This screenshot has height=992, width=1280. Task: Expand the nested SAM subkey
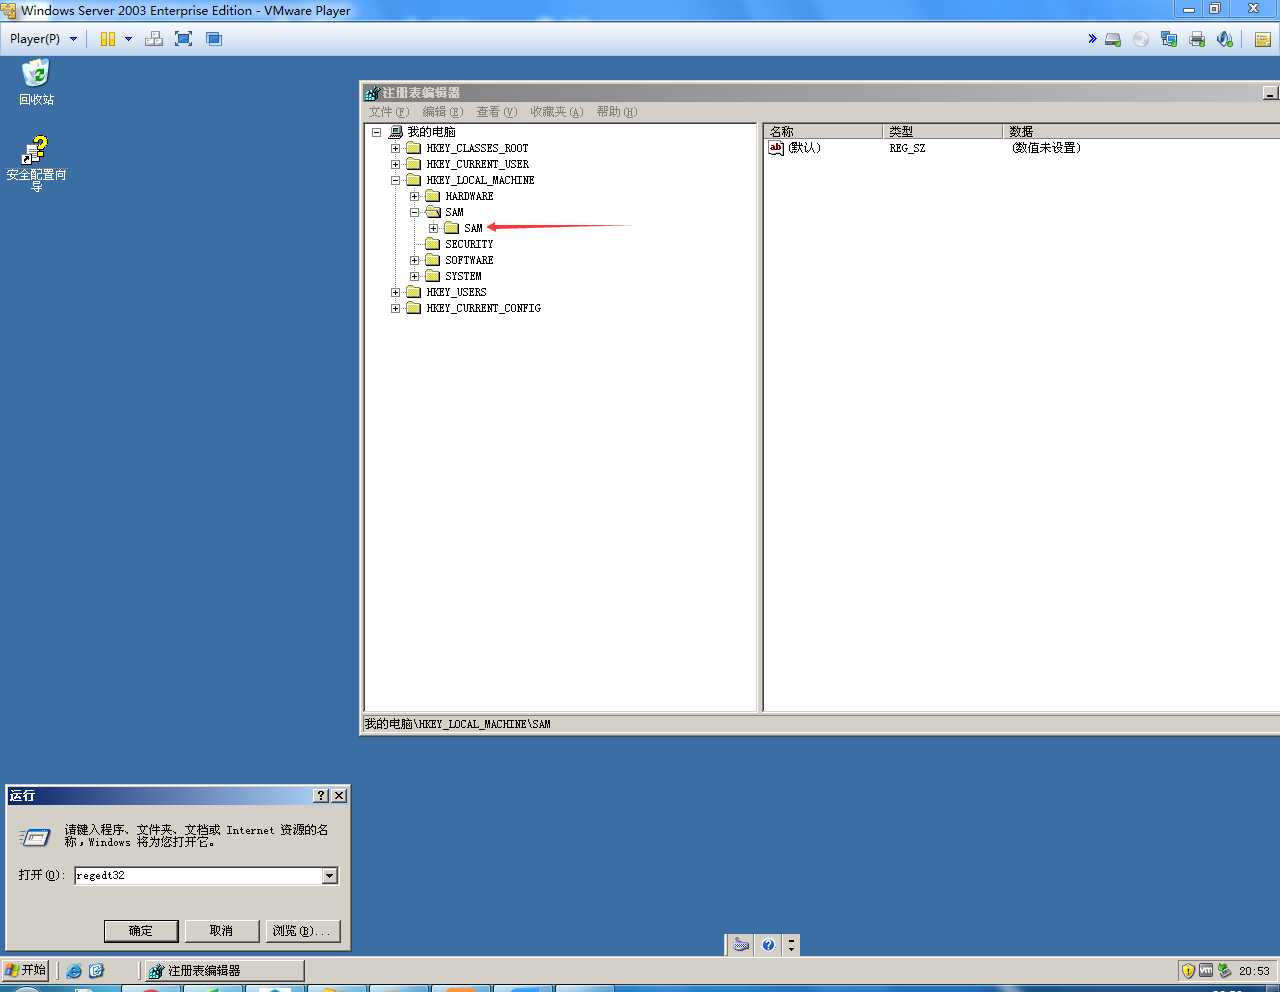click(434, 228)
